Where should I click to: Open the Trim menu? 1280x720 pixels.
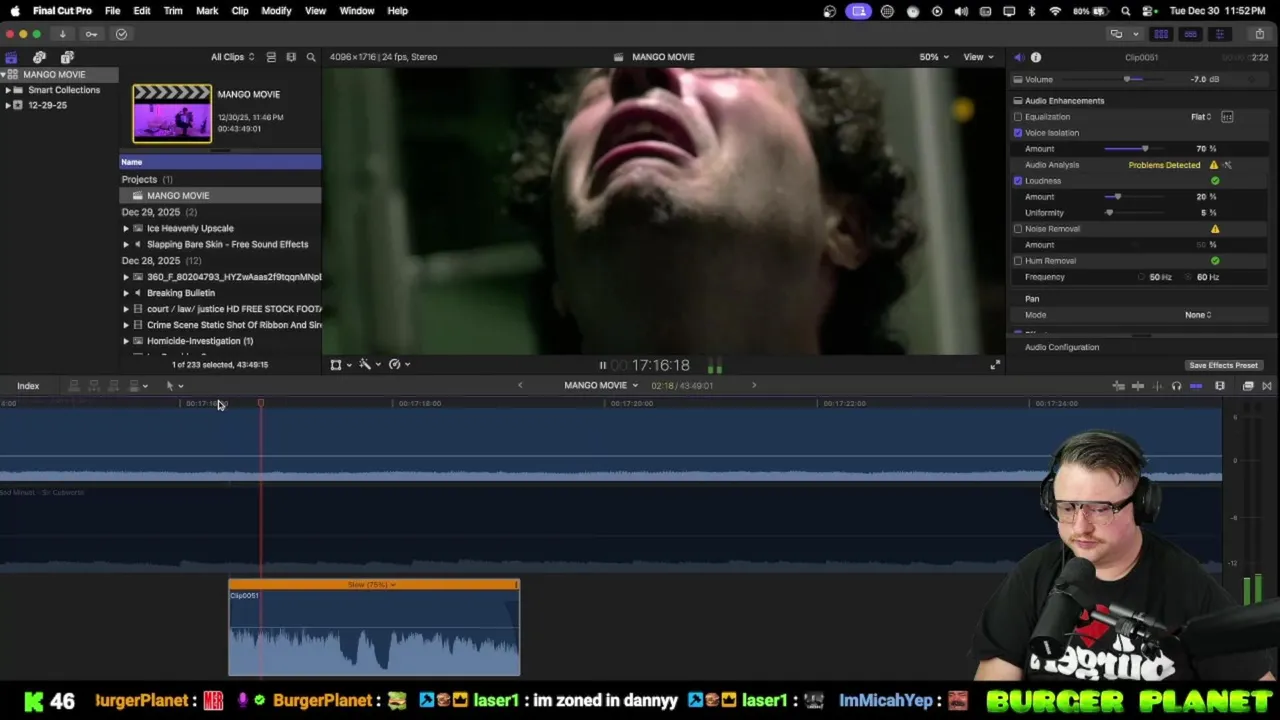click(x=173, y=11)
